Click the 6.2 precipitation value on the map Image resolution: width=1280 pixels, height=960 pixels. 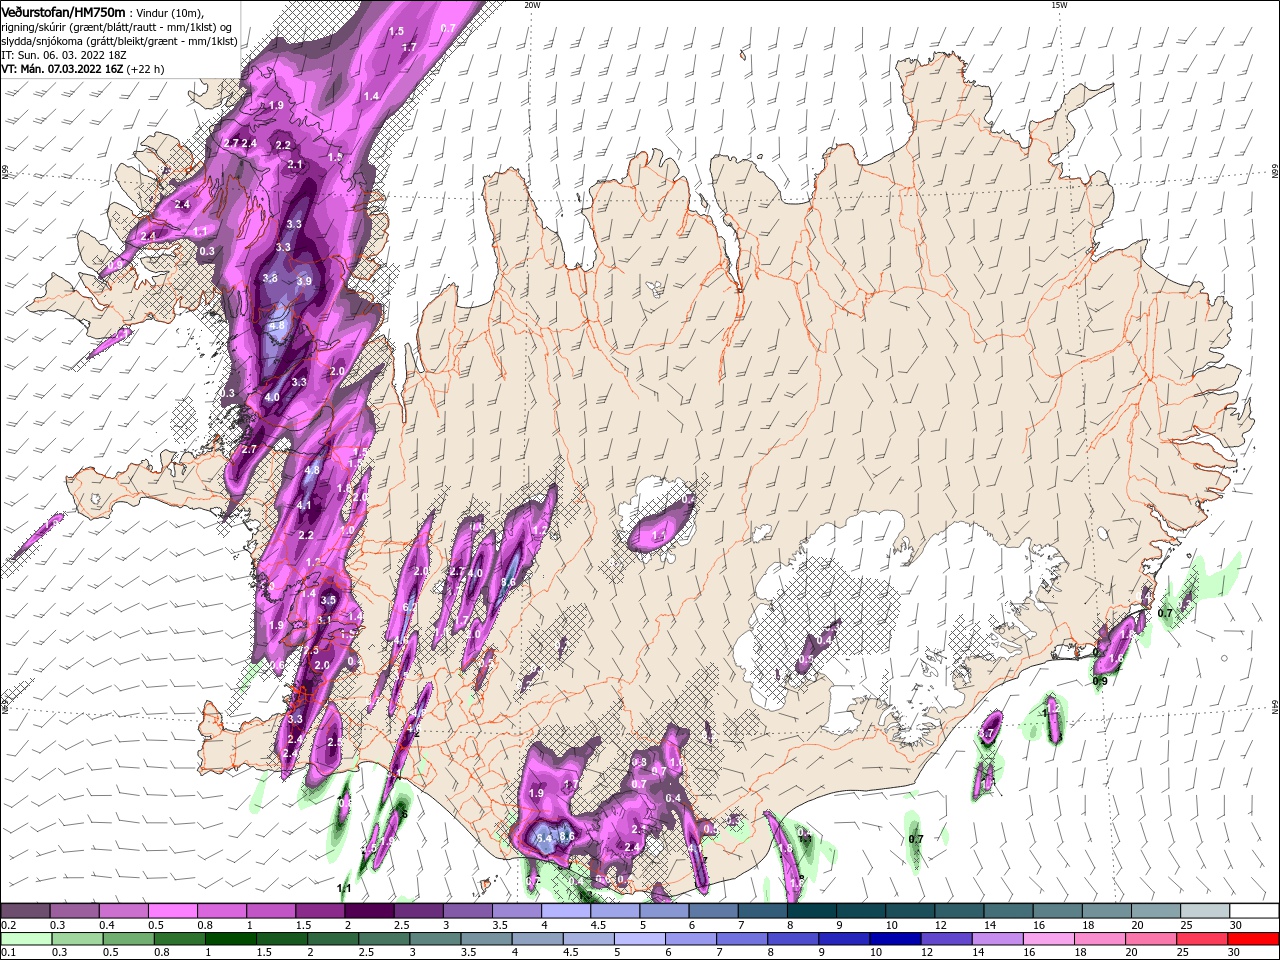point(409,608)
